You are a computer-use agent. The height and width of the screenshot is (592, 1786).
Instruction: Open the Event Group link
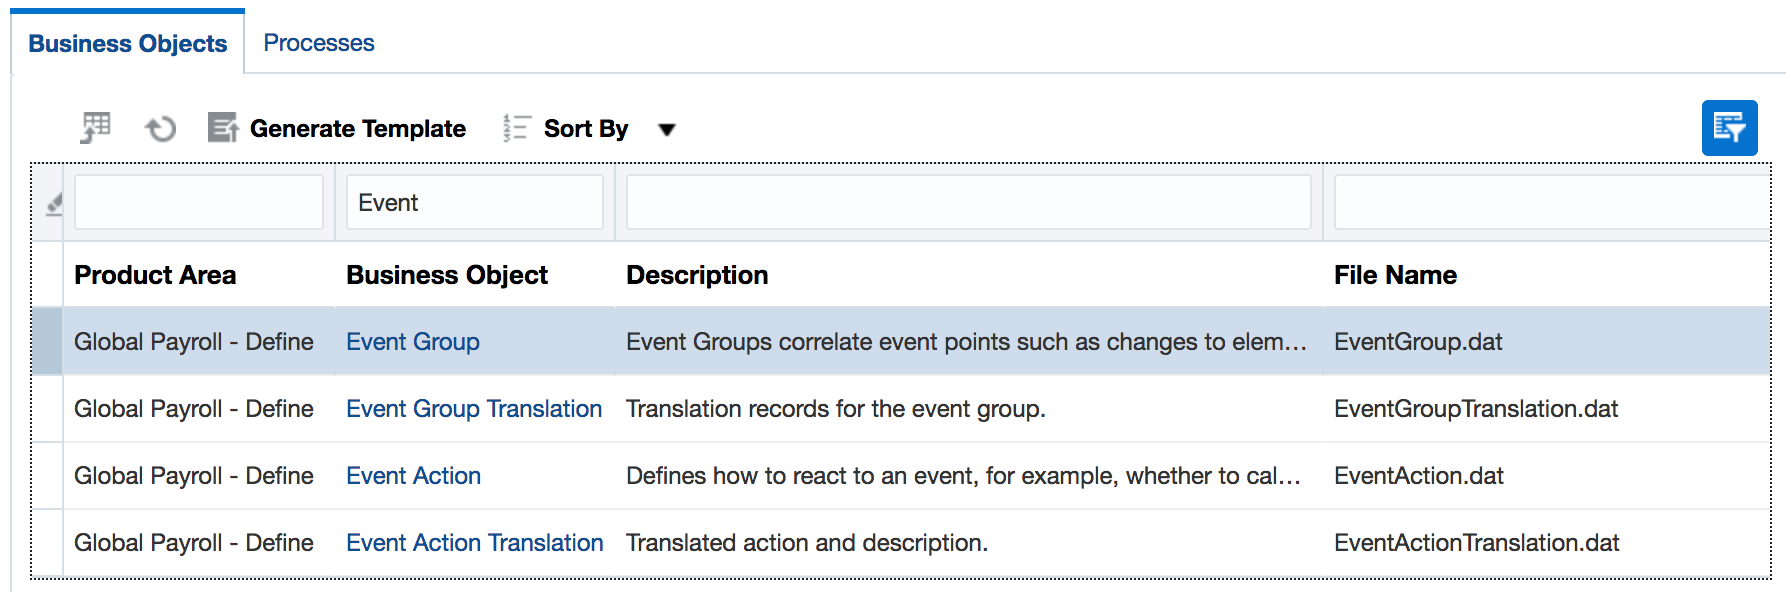pos(412,342)
